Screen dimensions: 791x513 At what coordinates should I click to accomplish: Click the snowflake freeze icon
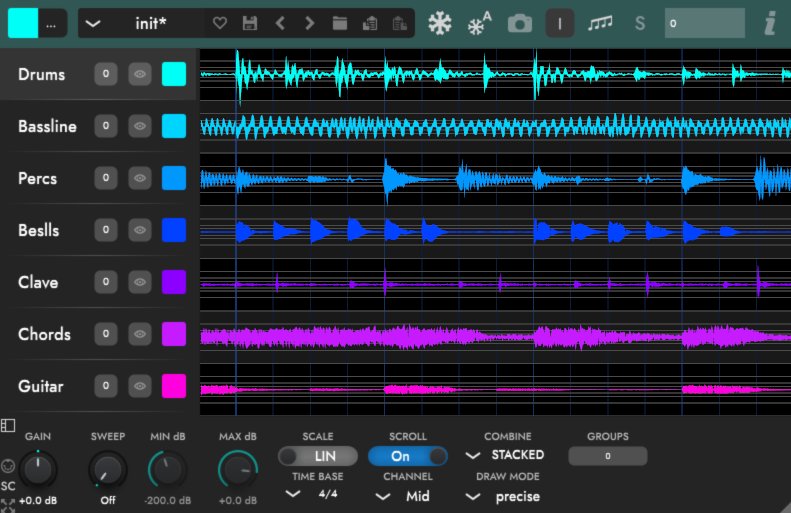coord(440,23)
